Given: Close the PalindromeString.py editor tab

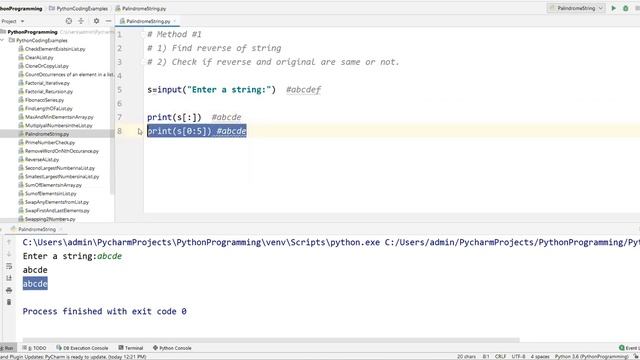Looking at the screenshot, I should click(x=175, y=21).
